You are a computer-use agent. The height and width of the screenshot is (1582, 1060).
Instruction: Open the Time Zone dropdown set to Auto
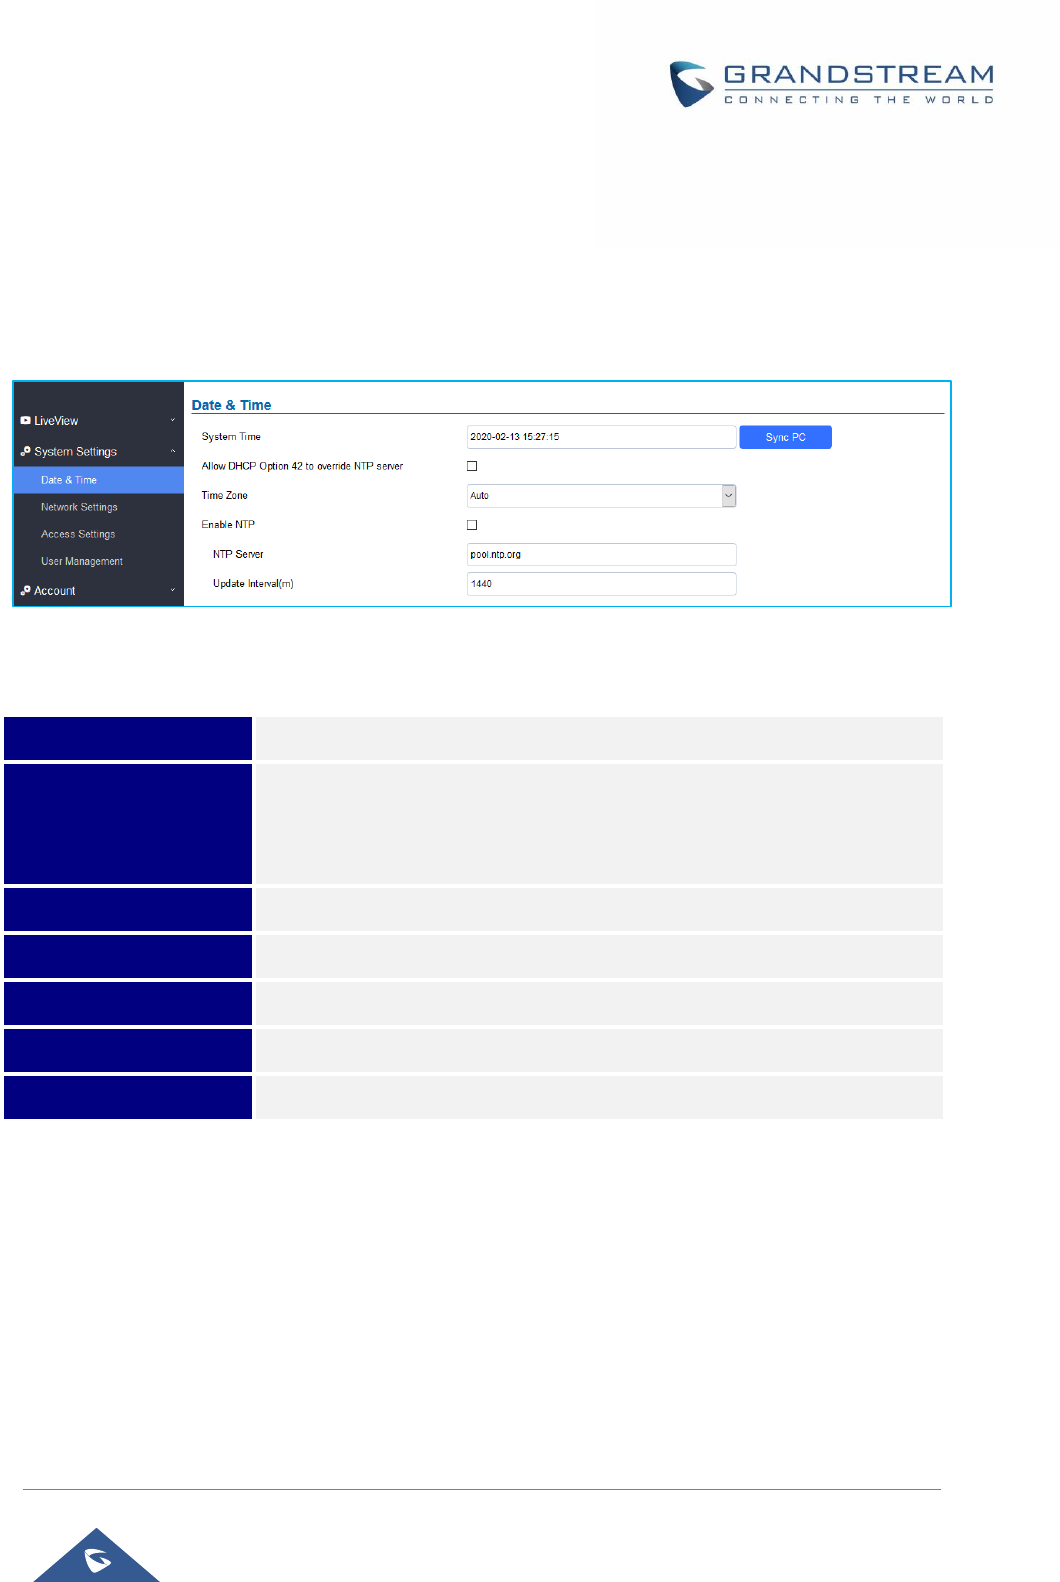coord(601,496)
